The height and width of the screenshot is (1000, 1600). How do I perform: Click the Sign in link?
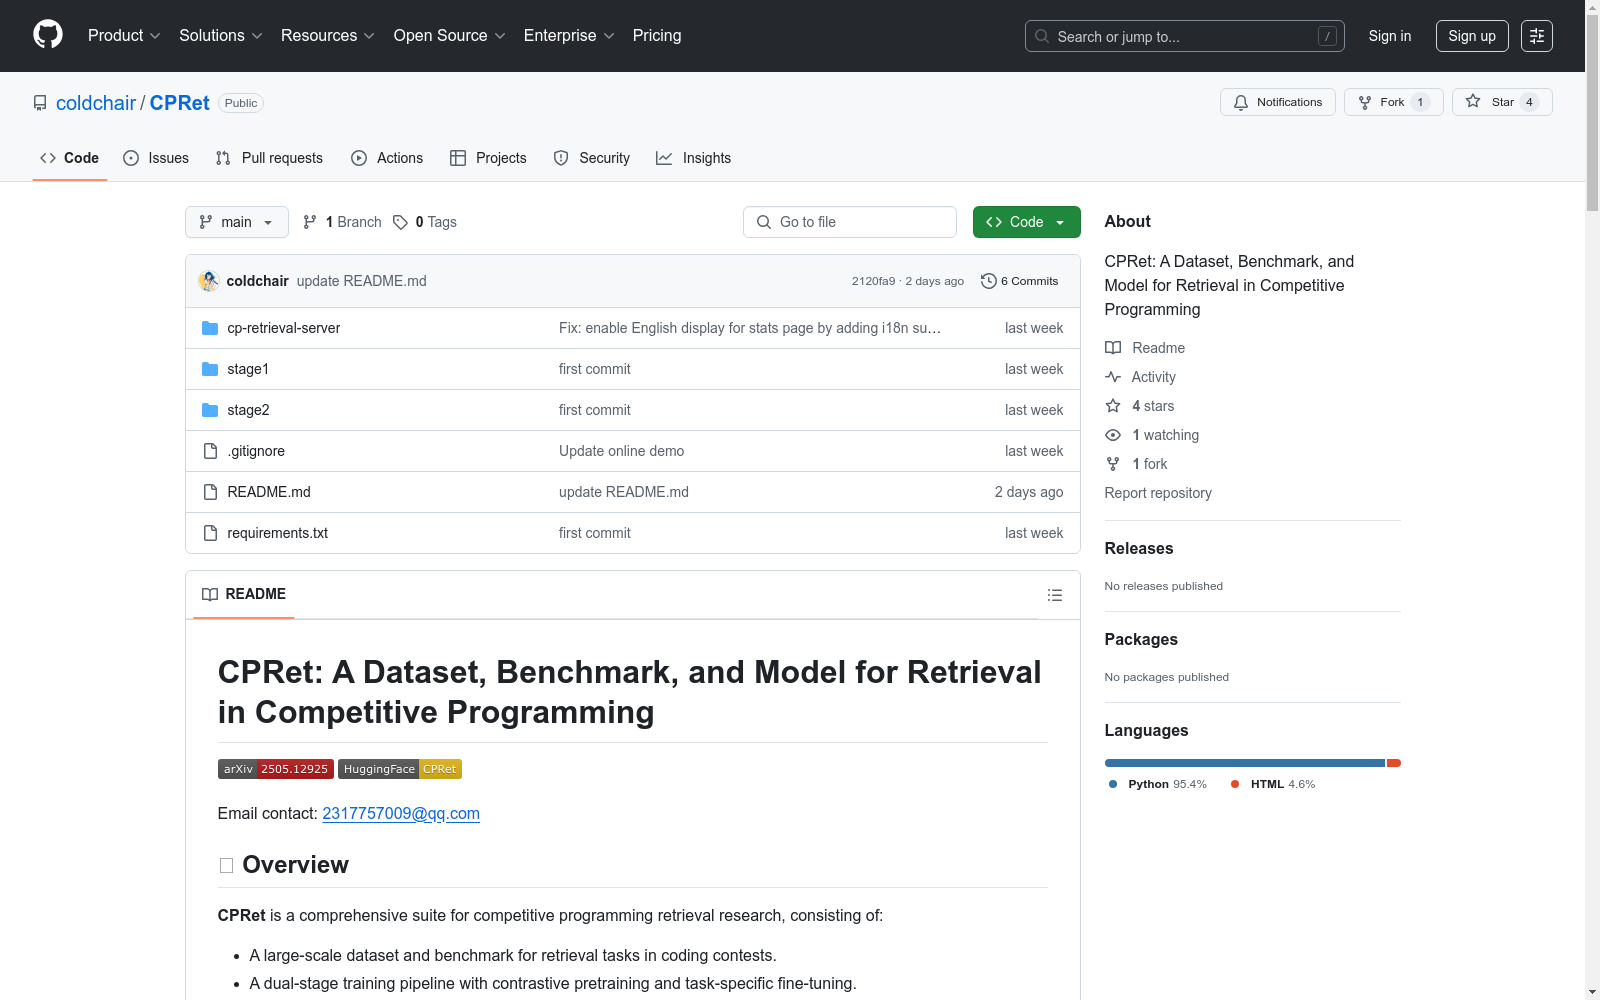point(1390,36)
